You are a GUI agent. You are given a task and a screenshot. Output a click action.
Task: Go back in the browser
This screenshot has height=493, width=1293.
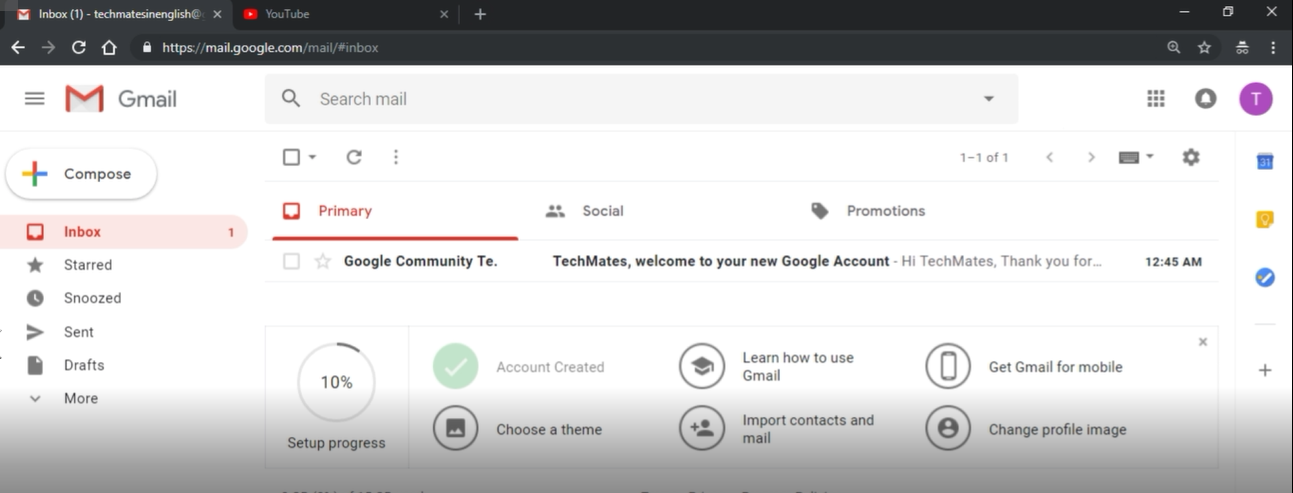click(18, 47)
